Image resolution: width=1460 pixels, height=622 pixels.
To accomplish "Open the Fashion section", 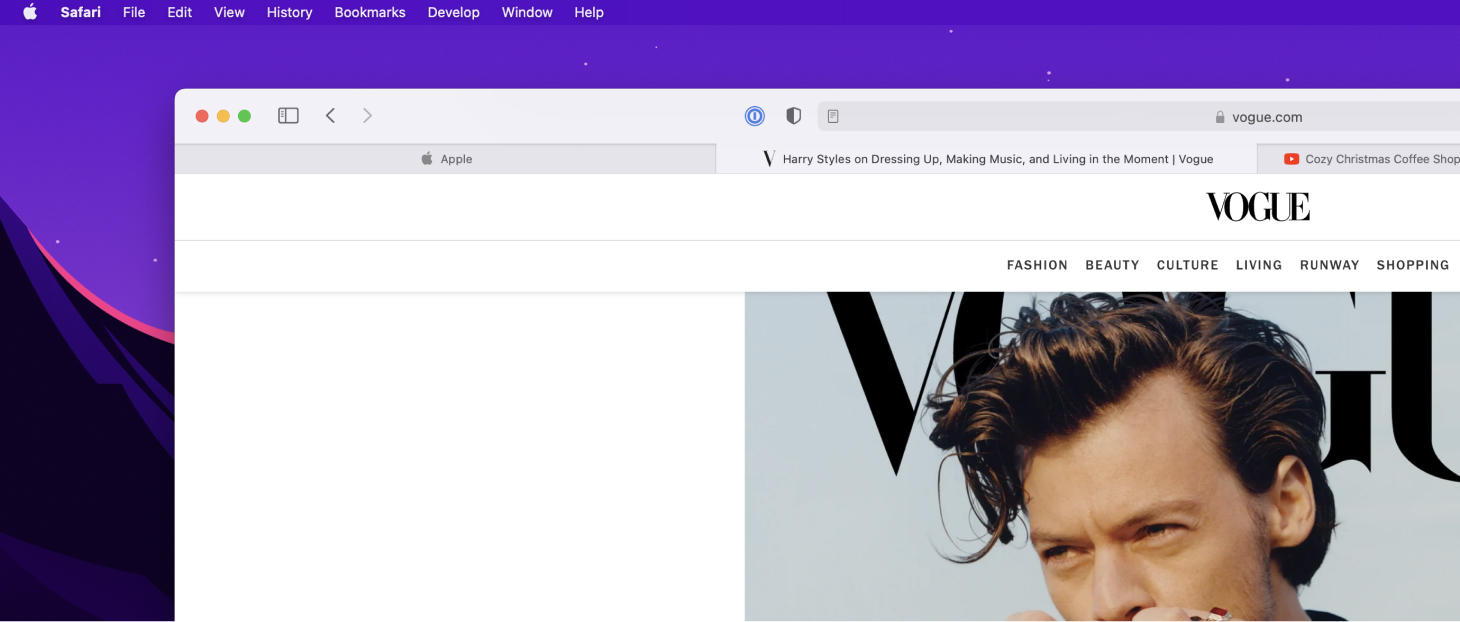I will point(1037,265).
